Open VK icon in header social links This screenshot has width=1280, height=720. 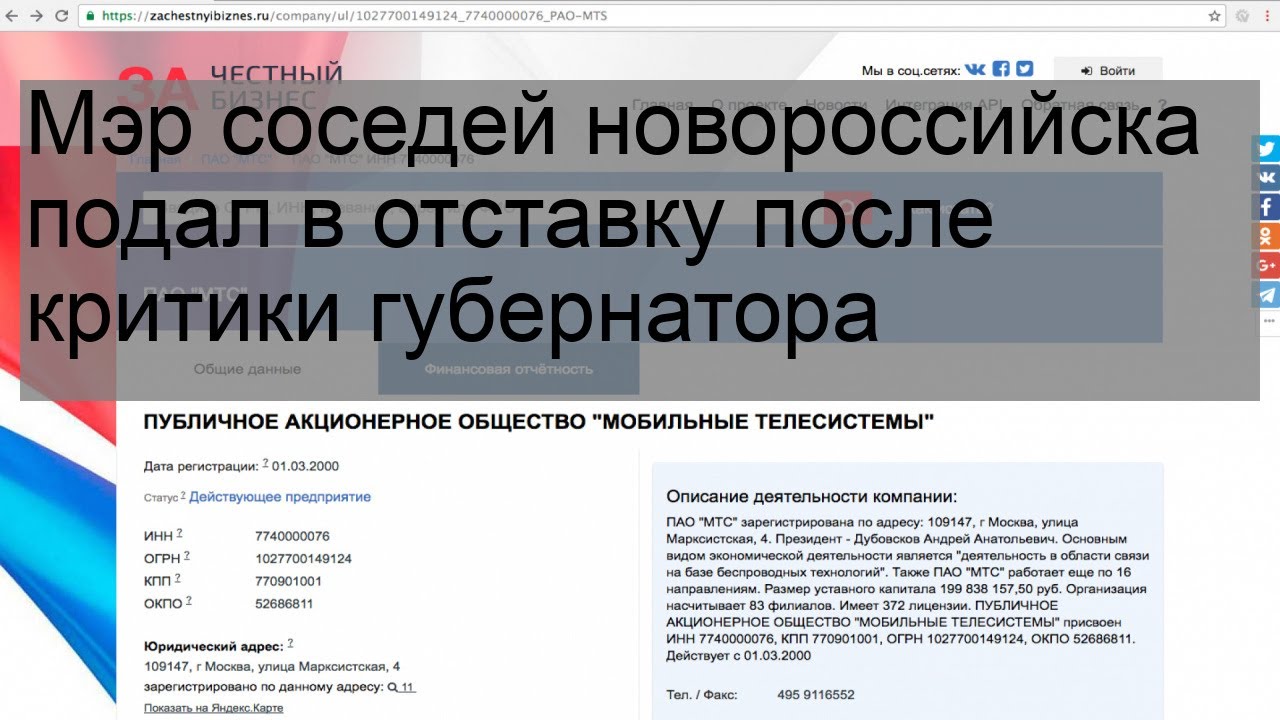click(975, 70)
